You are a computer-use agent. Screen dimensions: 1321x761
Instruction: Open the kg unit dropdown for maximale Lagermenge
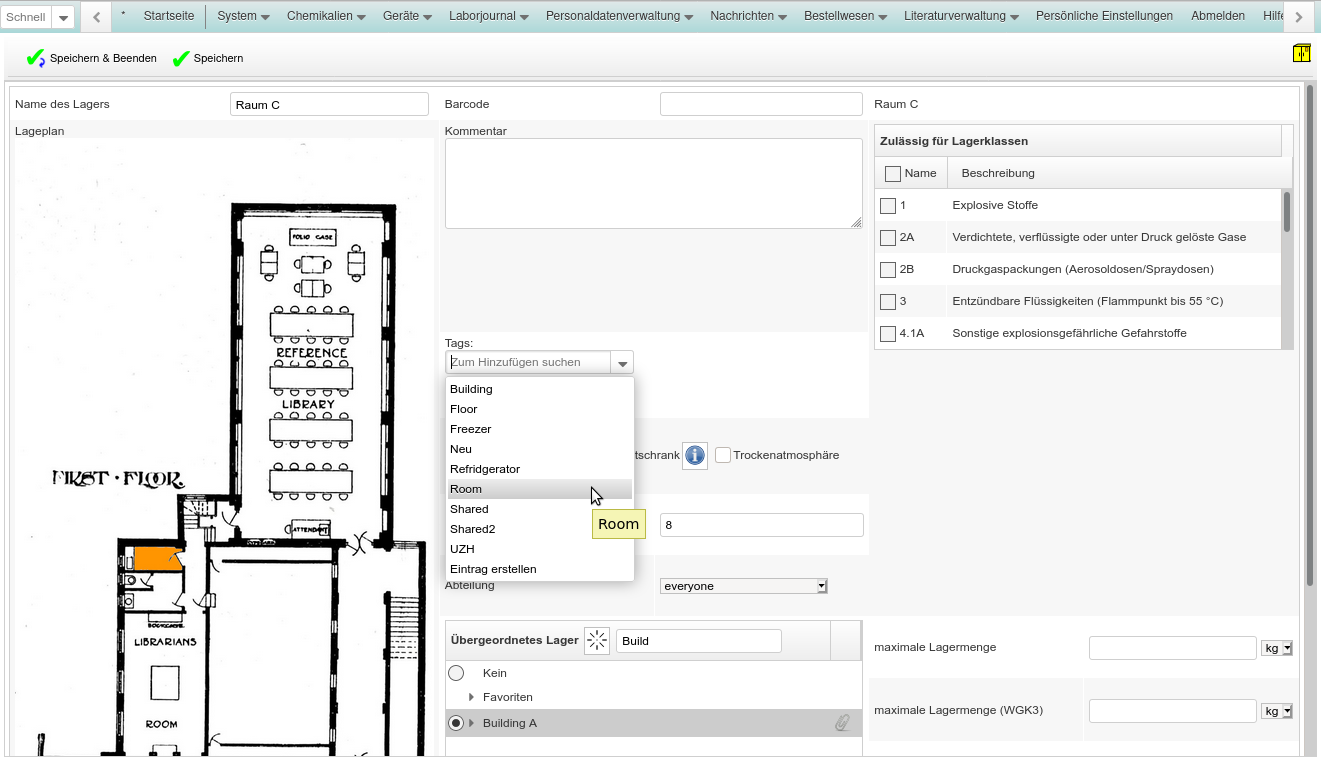(x=1277, y=648)
